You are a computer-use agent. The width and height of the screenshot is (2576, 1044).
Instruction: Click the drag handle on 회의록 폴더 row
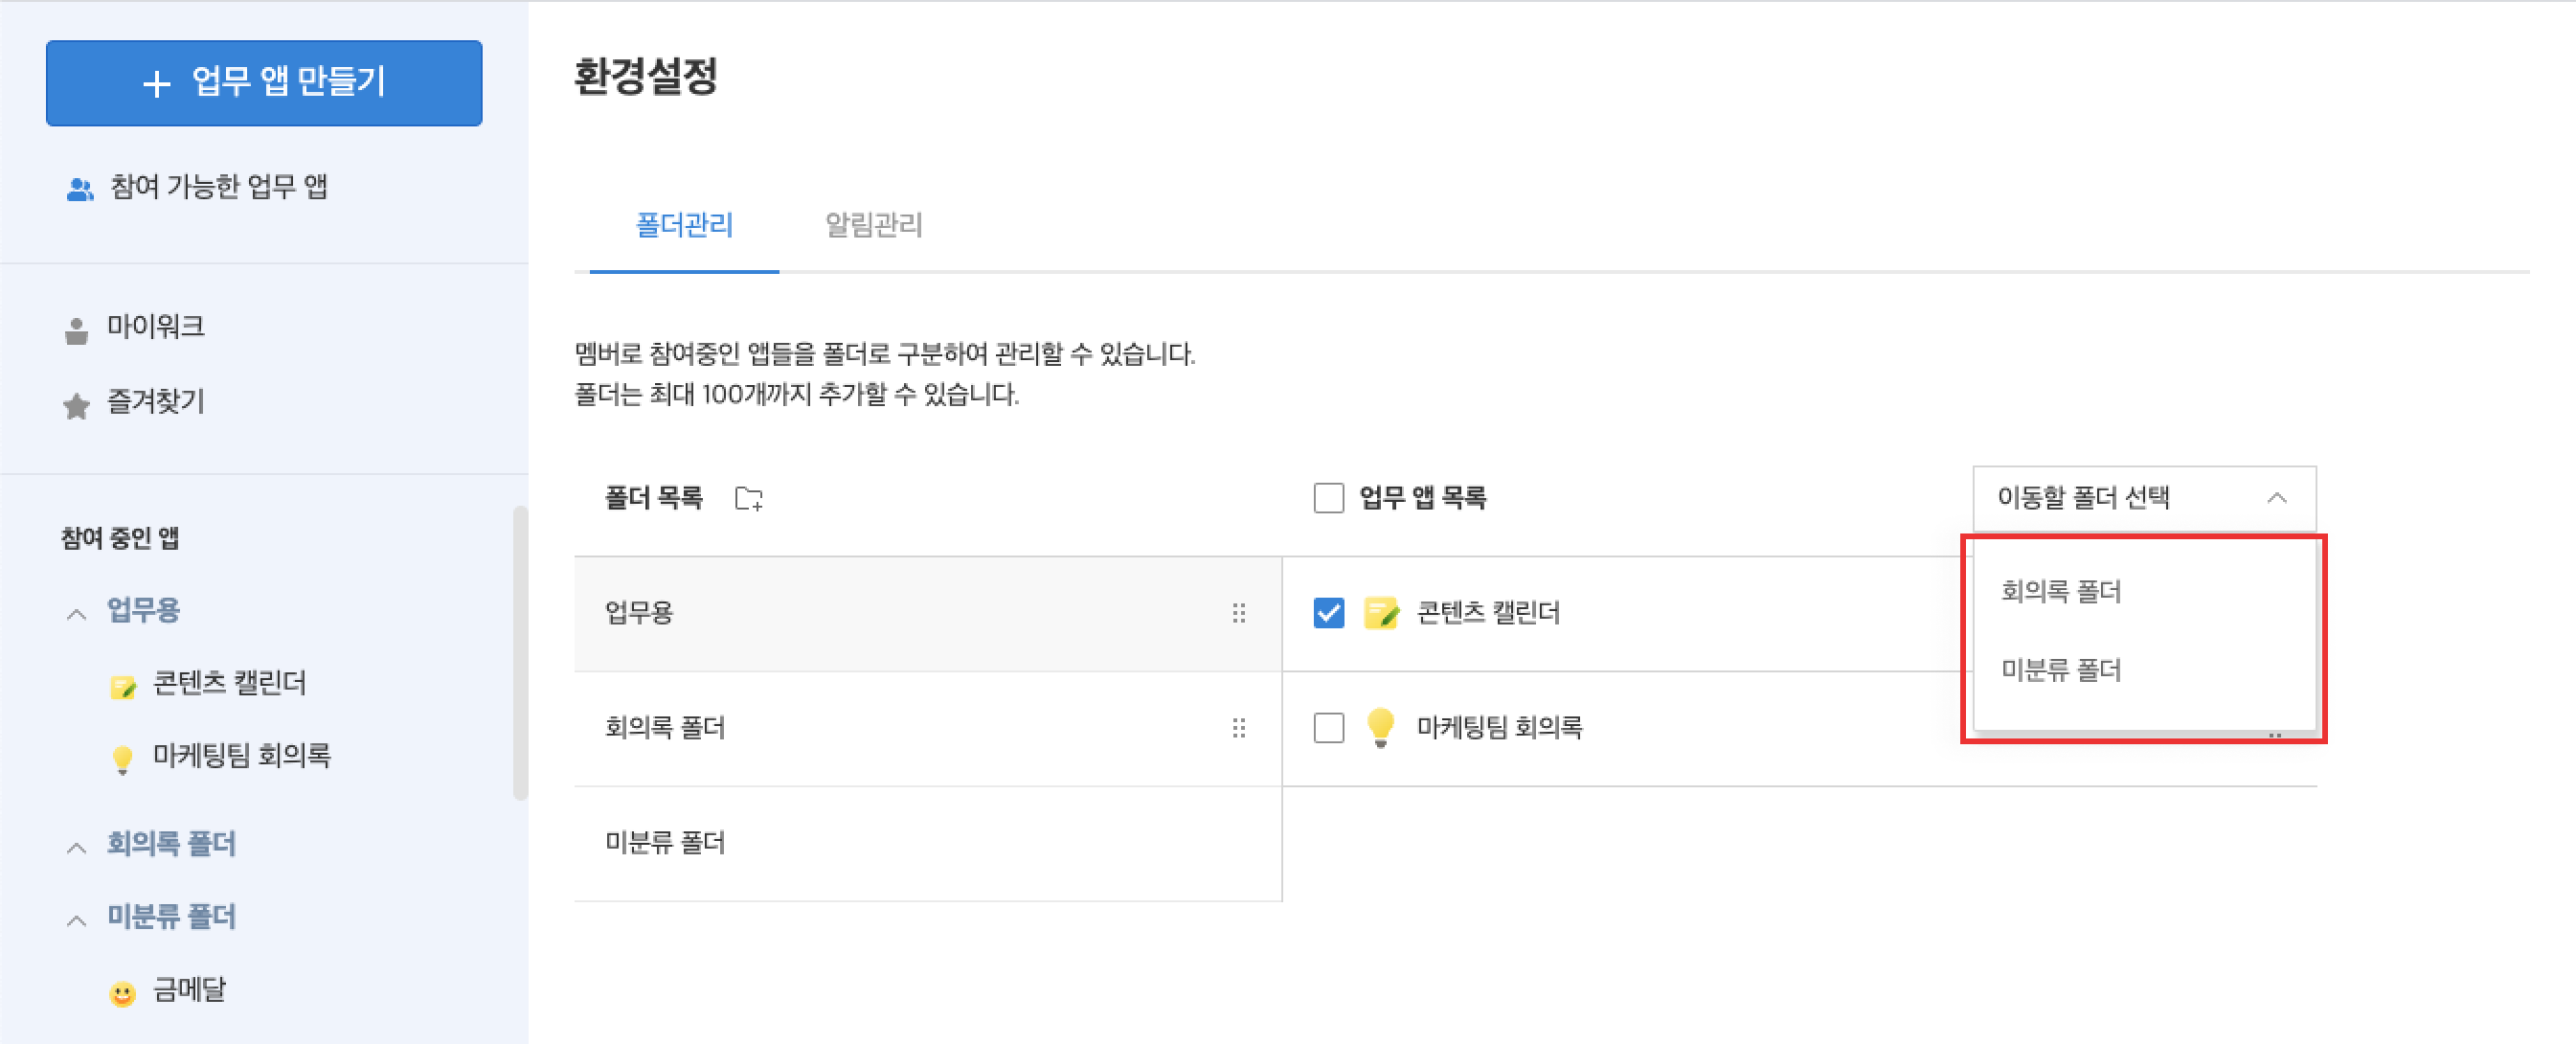[x=1239, y=728]
